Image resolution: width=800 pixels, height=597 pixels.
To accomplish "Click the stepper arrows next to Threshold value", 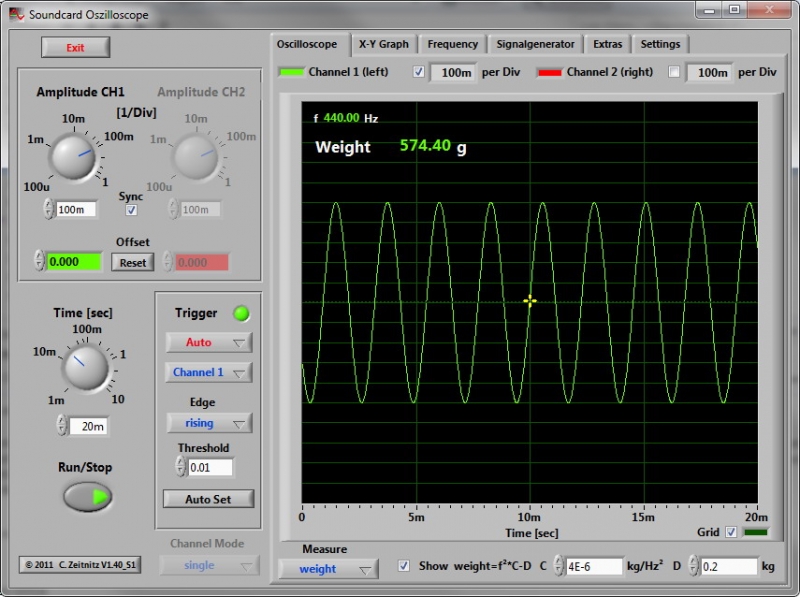I will (x=180, y=467).
